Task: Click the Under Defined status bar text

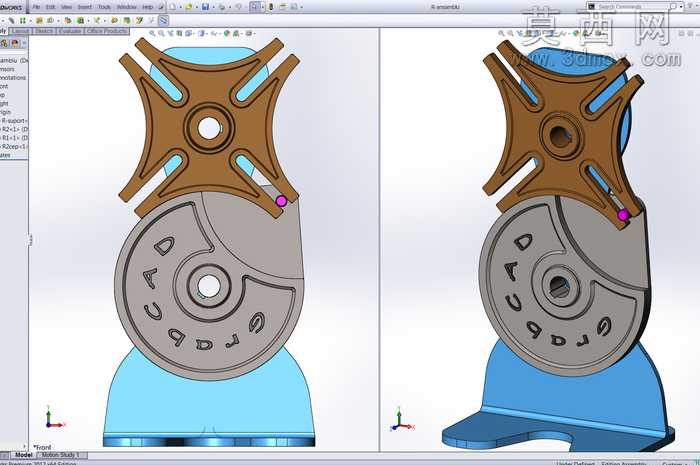Action: click(575, 463)
